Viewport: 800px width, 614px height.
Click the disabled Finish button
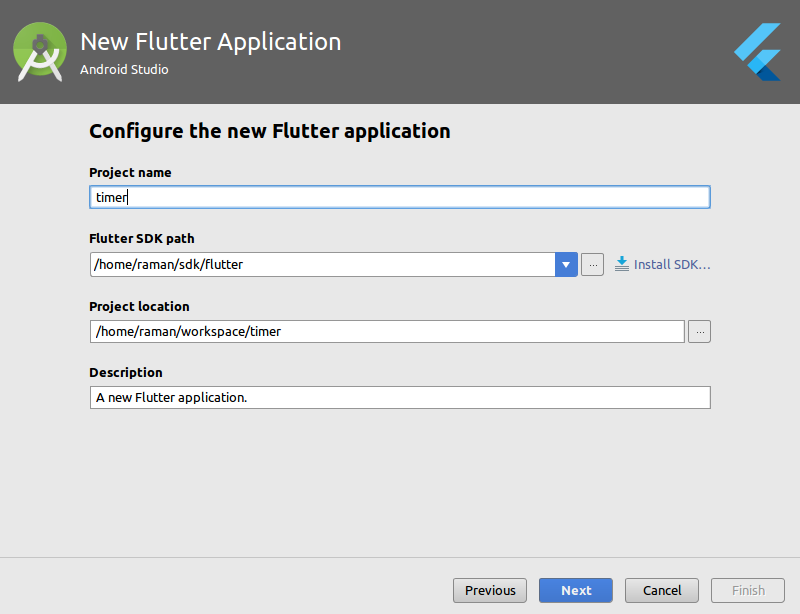(748, 591)
